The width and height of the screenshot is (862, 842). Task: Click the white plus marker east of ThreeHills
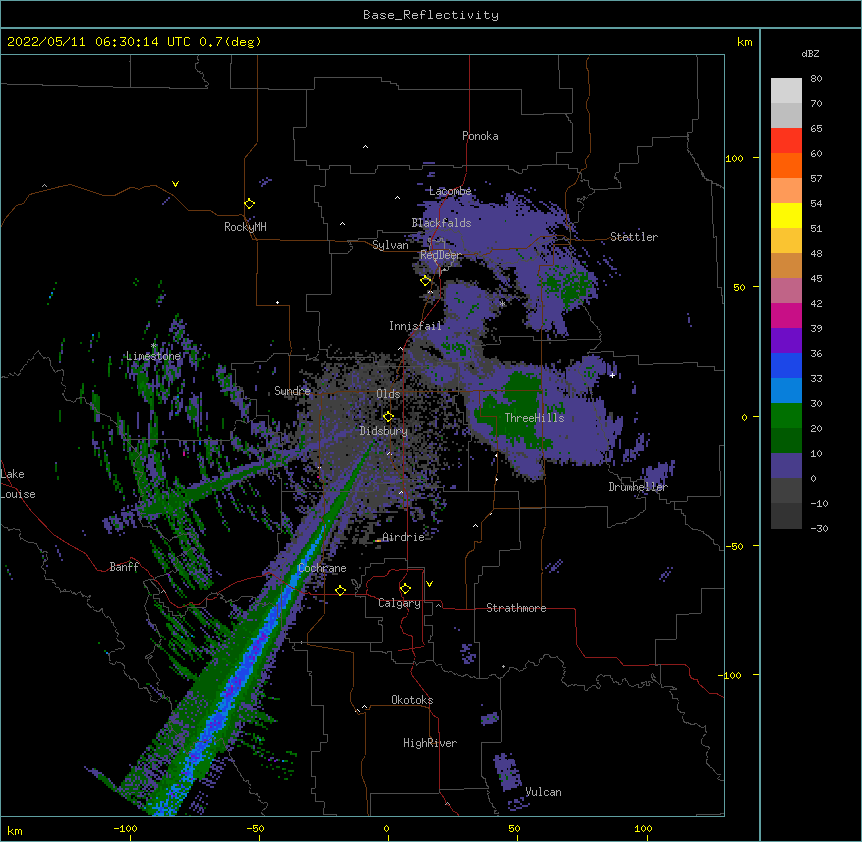pyautogui.click(x=612, y=375)
